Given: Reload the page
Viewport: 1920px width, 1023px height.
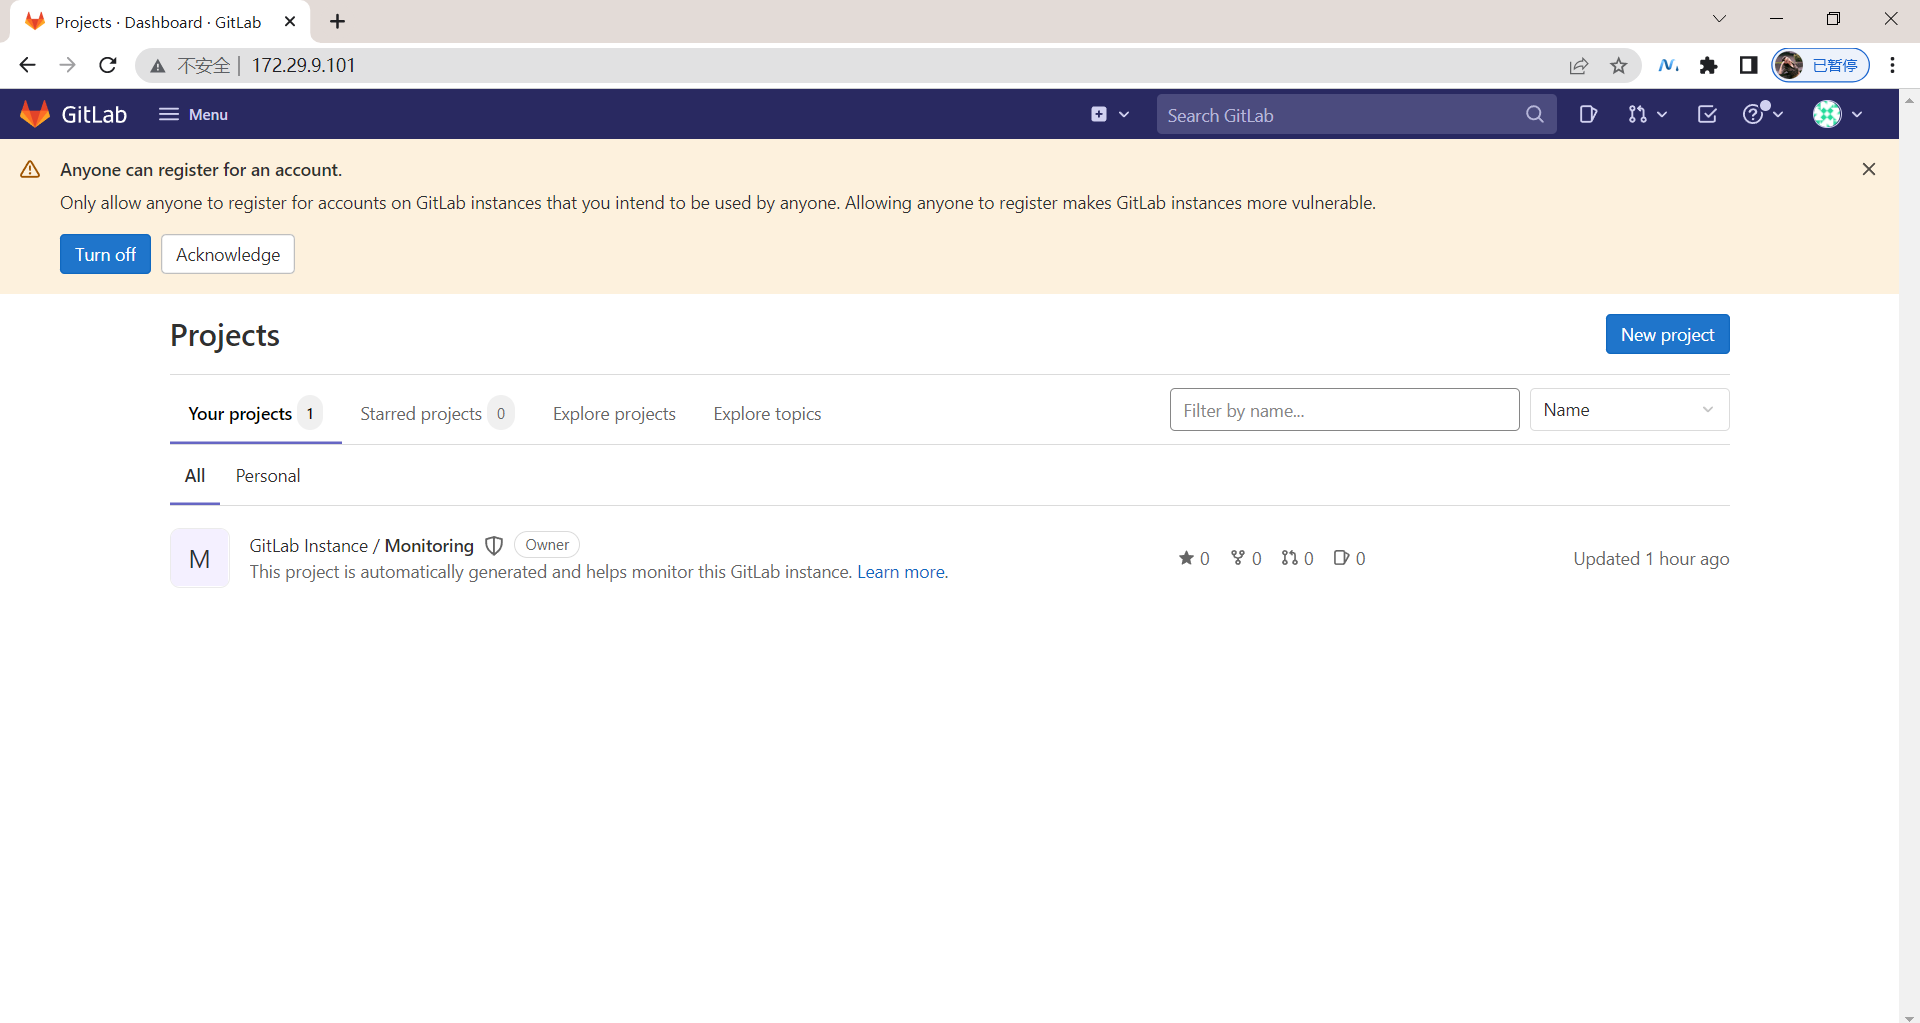Looking at the screenshot, I should (x=108, y=65).
